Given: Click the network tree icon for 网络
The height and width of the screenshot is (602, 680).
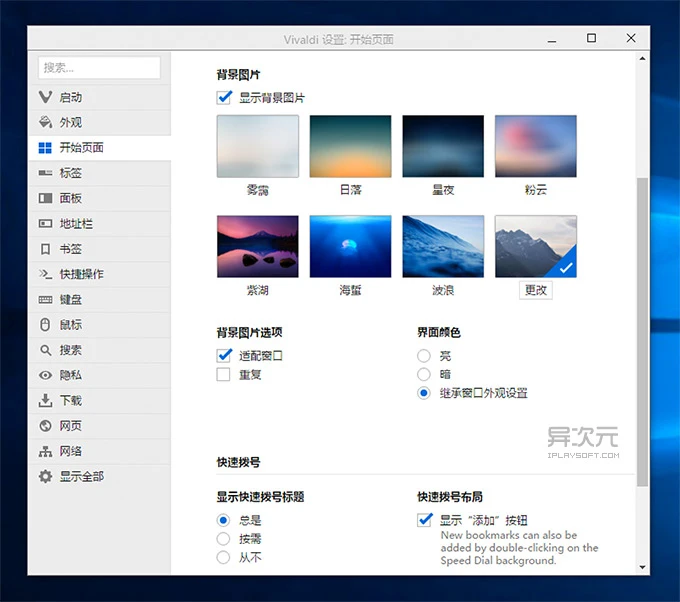Looking at the screenshot, I should coord(45,452).
